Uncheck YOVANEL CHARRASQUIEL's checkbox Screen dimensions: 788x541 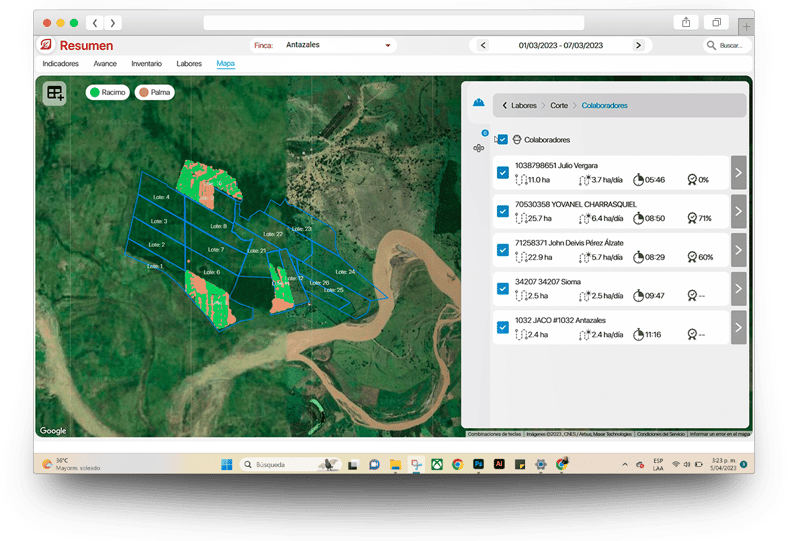[x=503, y=210]
